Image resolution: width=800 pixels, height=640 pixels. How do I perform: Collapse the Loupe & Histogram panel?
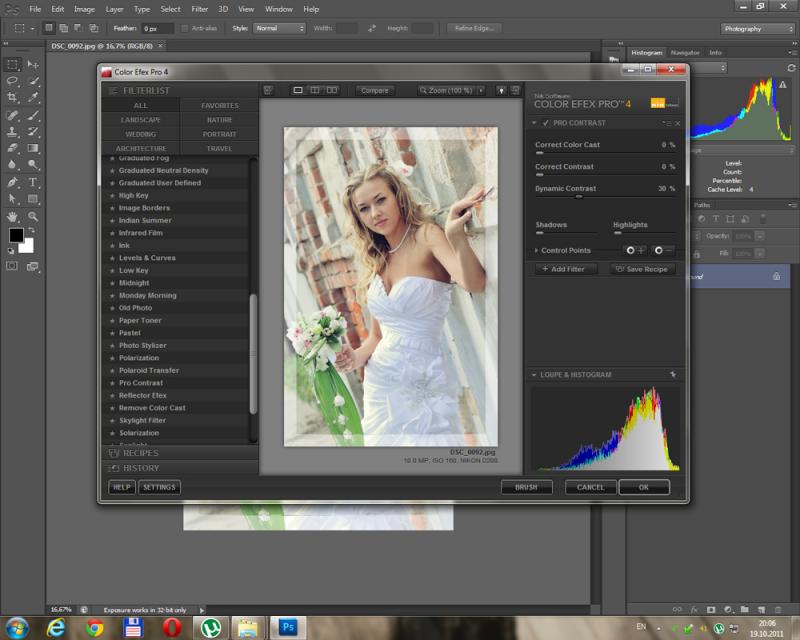tap(534, 375)
